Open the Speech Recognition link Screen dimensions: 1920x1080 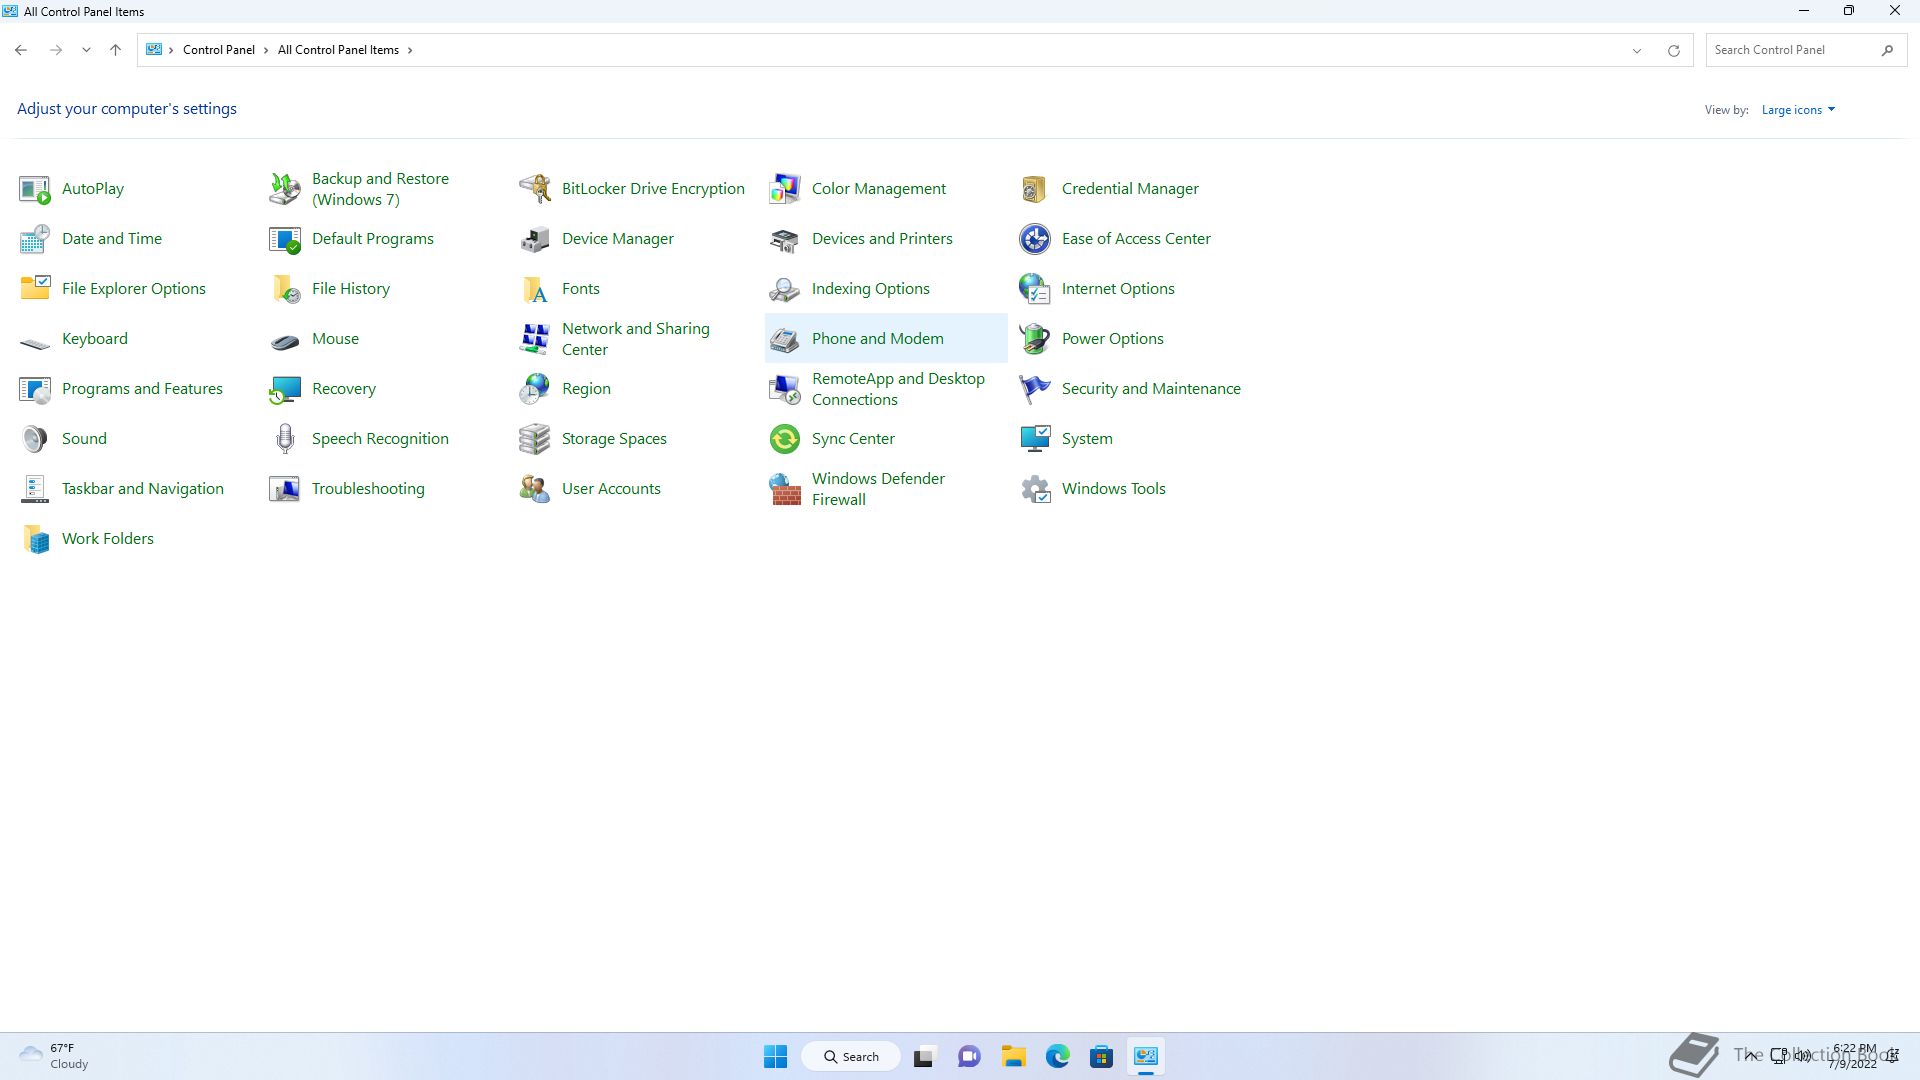pos(380,439)
